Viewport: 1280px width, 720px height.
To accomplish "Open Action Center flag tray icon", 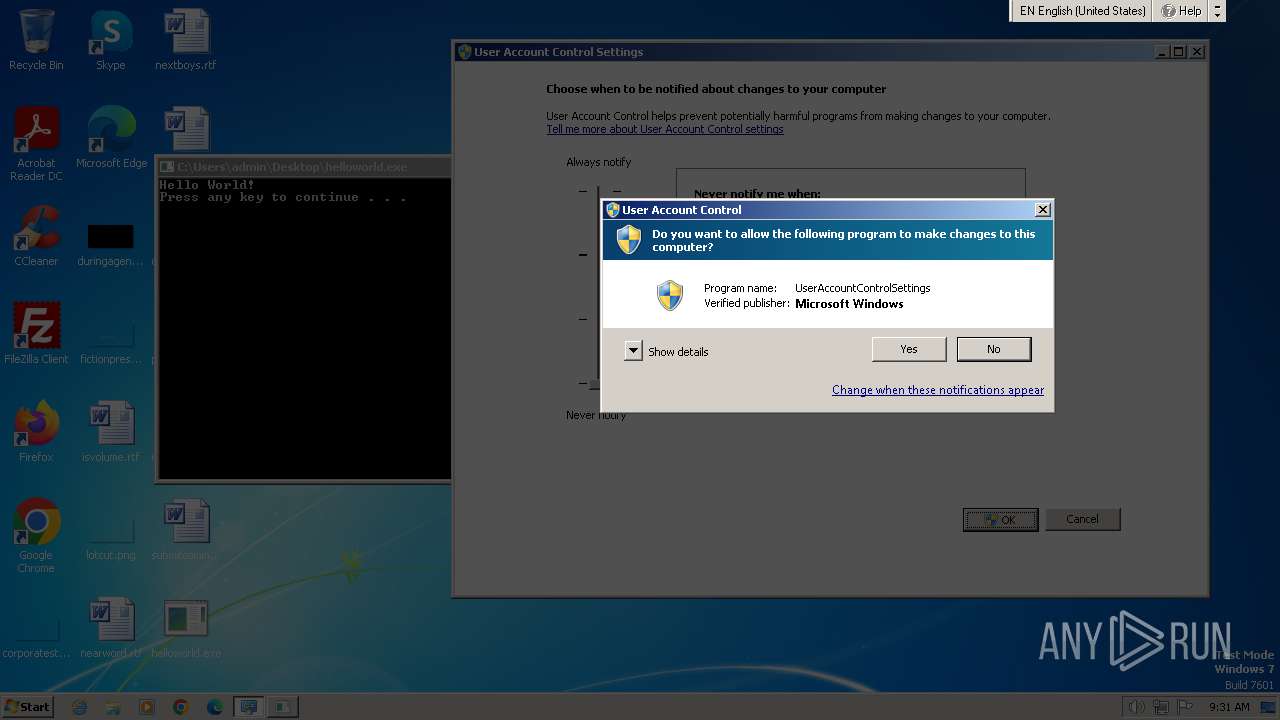I will click(x=1185, y=707).
